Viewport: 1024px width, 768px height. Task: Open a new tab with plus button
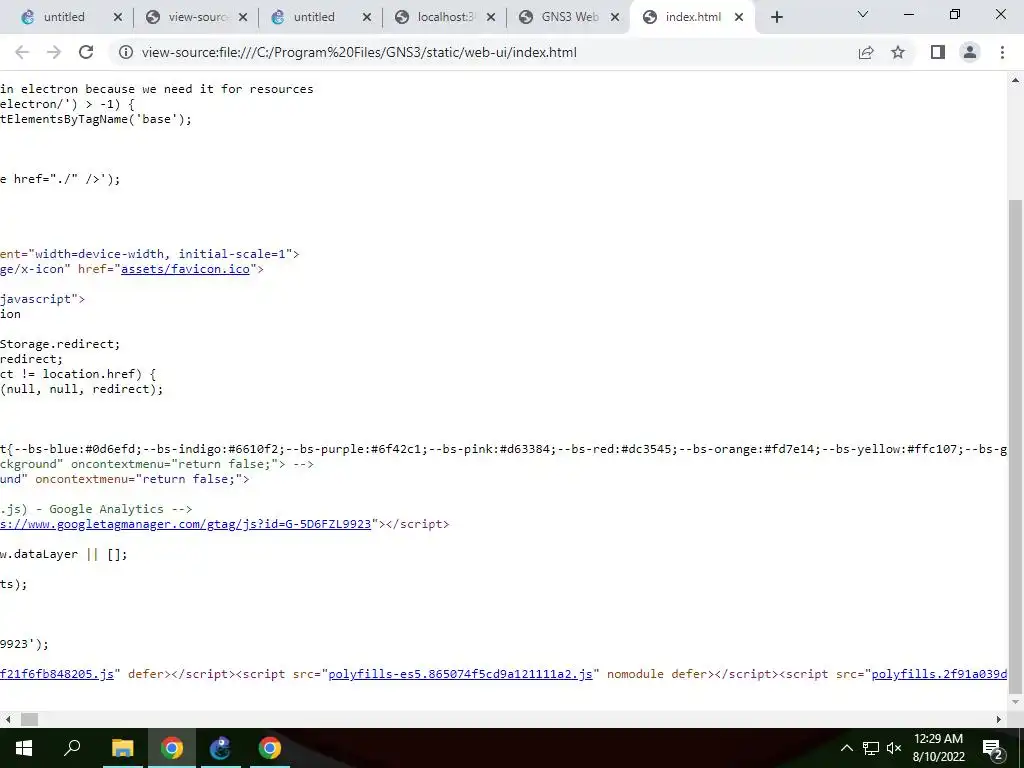point(776,17)
